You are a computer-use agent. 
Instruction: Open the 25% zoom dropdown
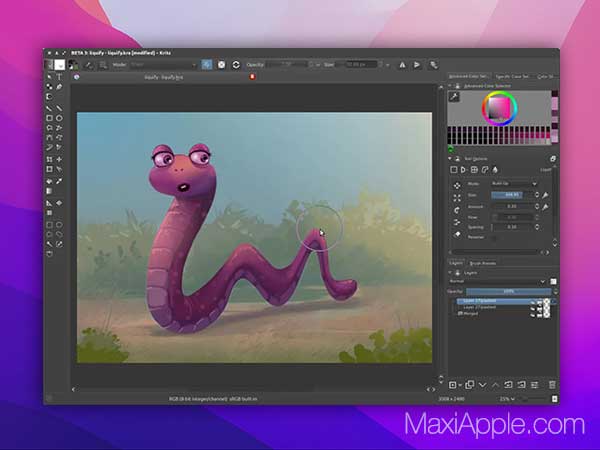[507, 399]
